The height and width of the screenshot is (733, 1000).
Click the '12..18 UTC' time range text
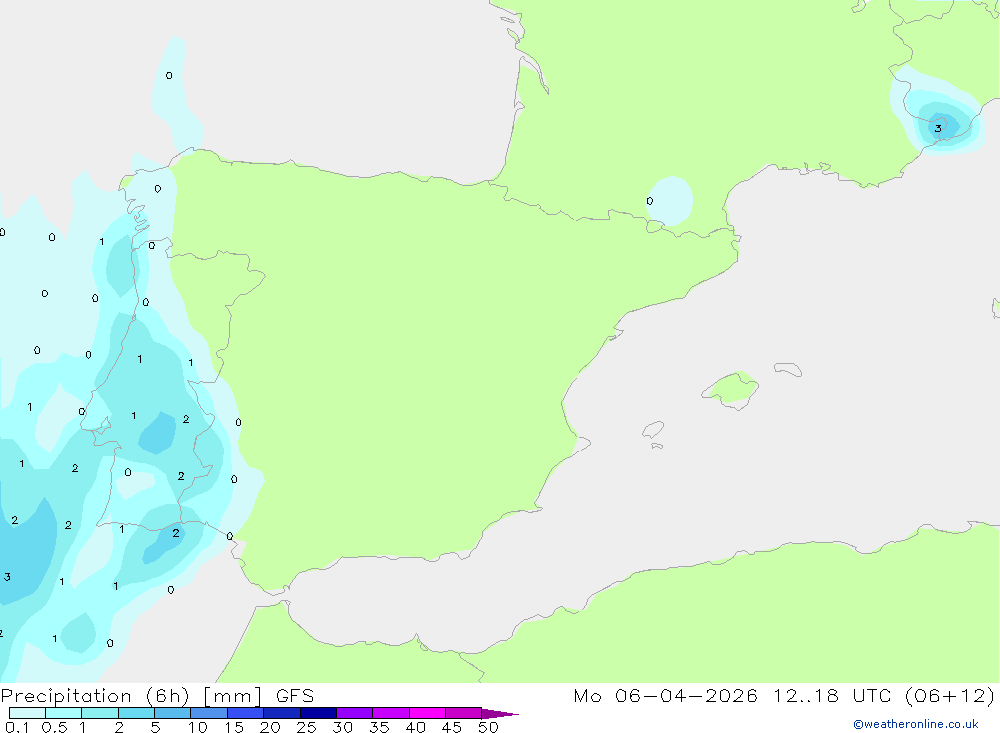[x=832, y=696]
